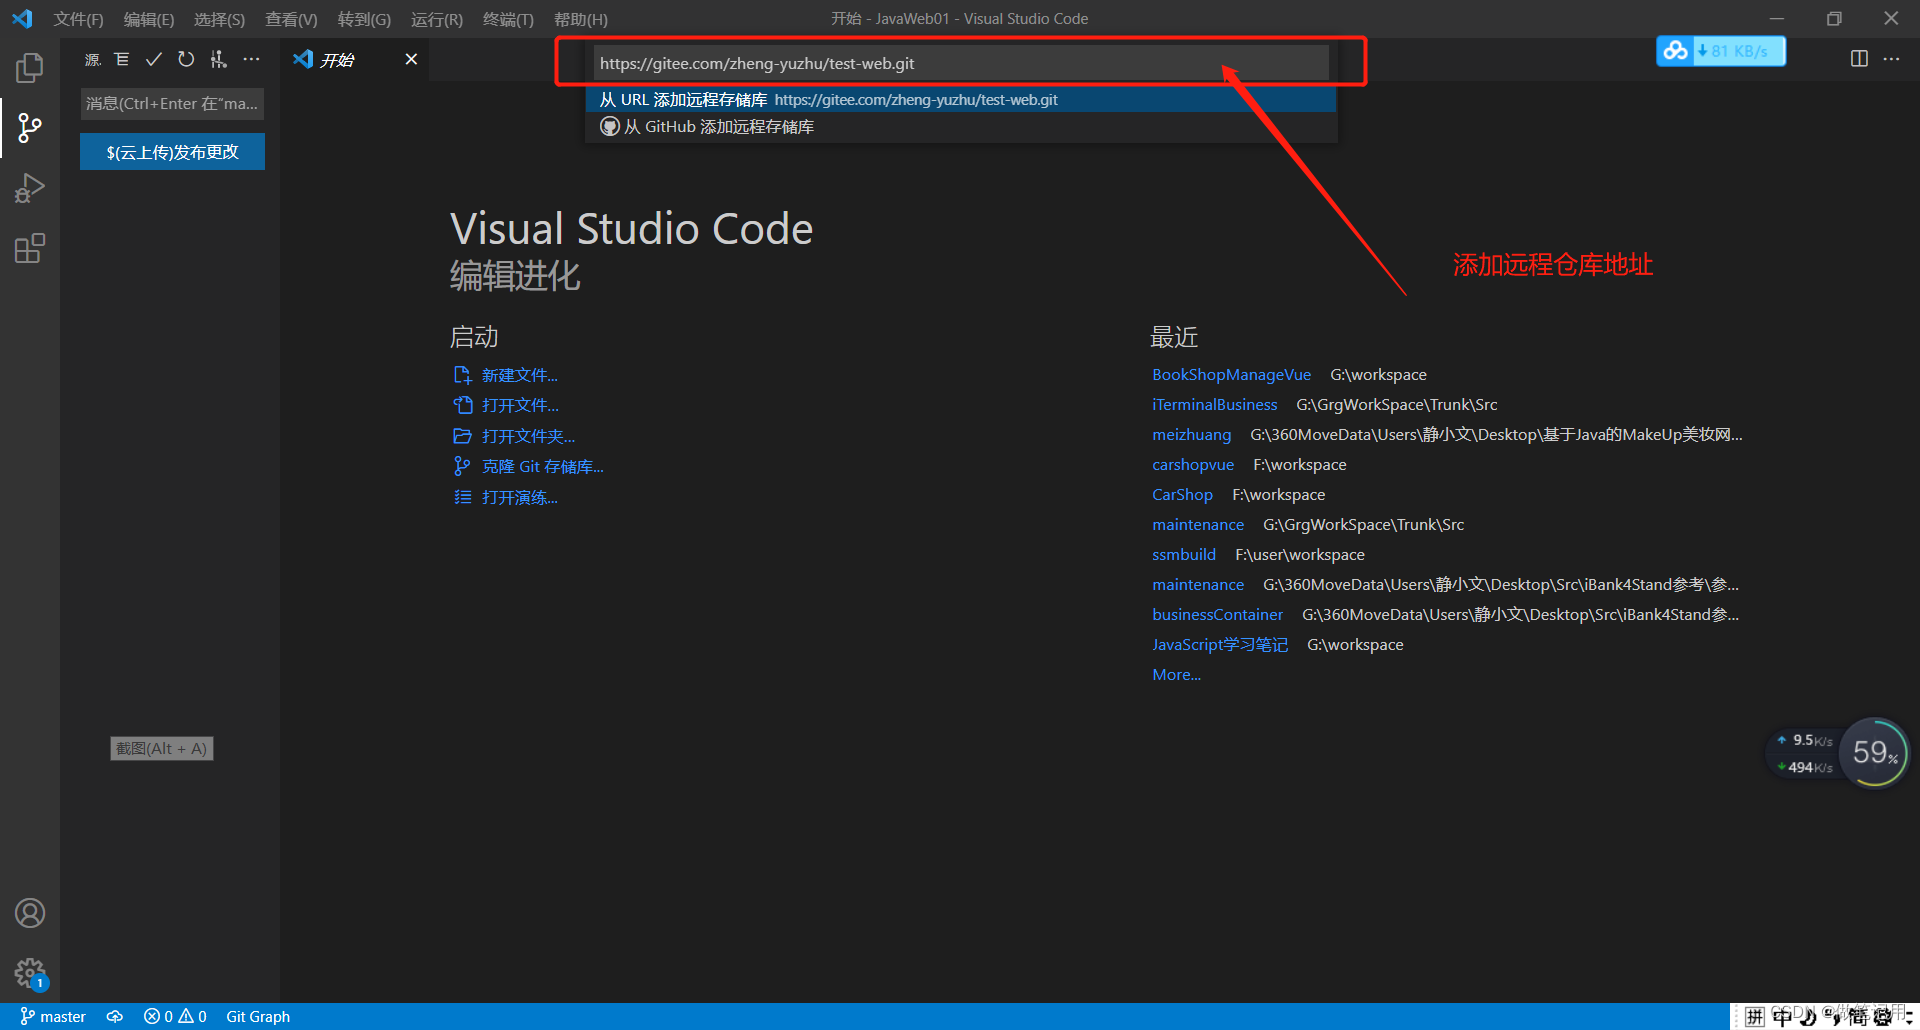Click the 拼 IME mode icon
The width and height of the screenshot is (1920, 1030).
click(1755, 1016)
